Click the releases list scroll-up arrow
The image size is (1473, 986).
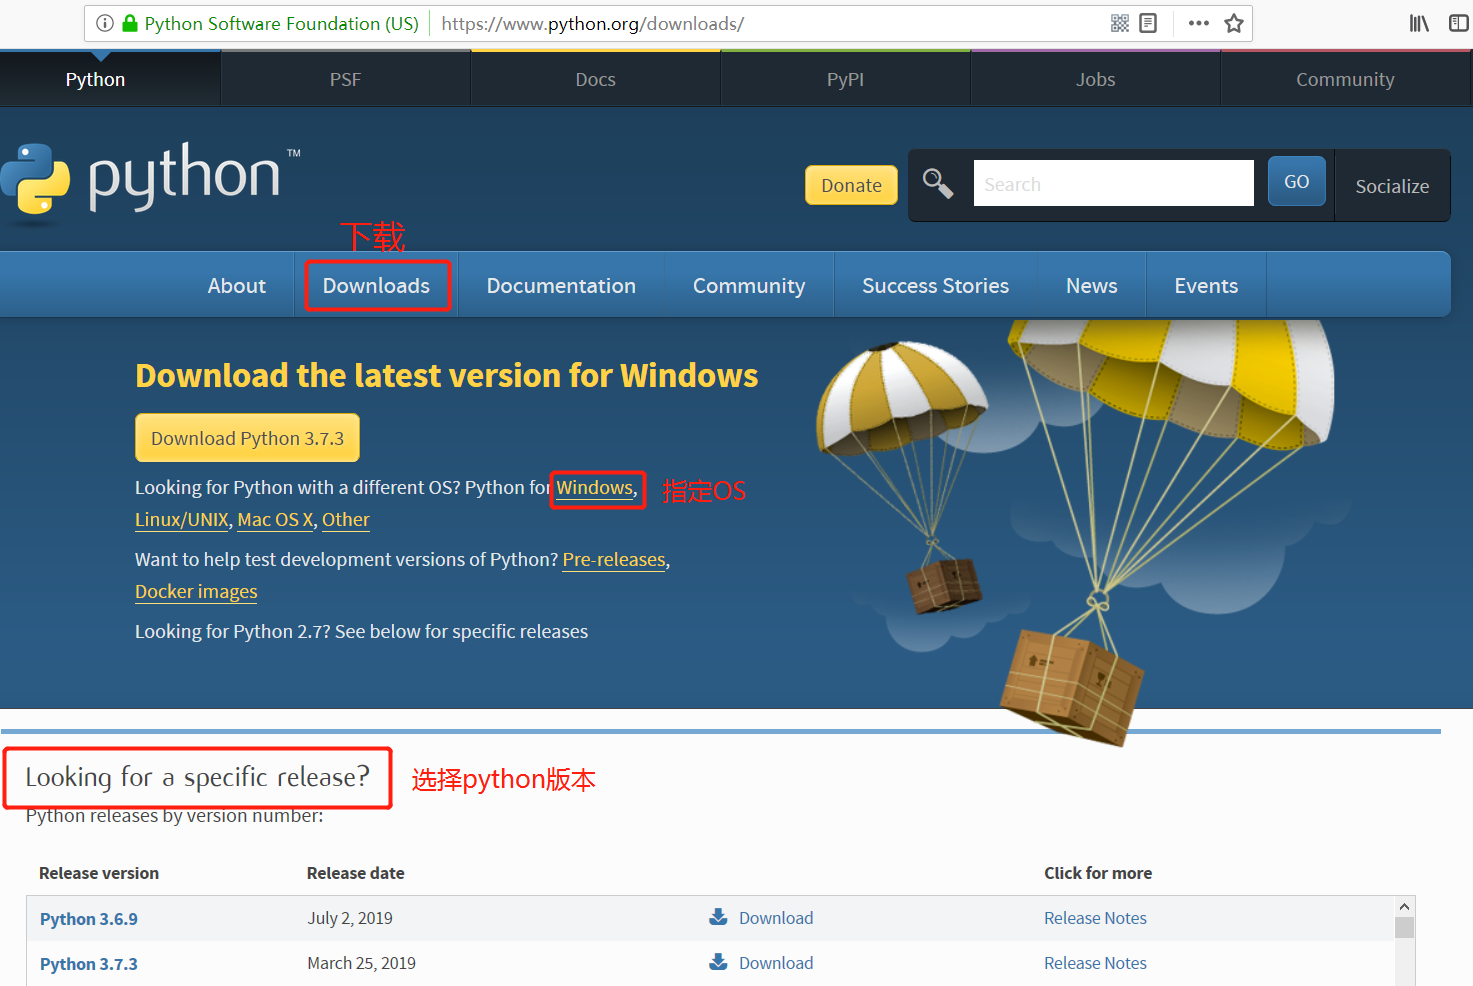1404,906
